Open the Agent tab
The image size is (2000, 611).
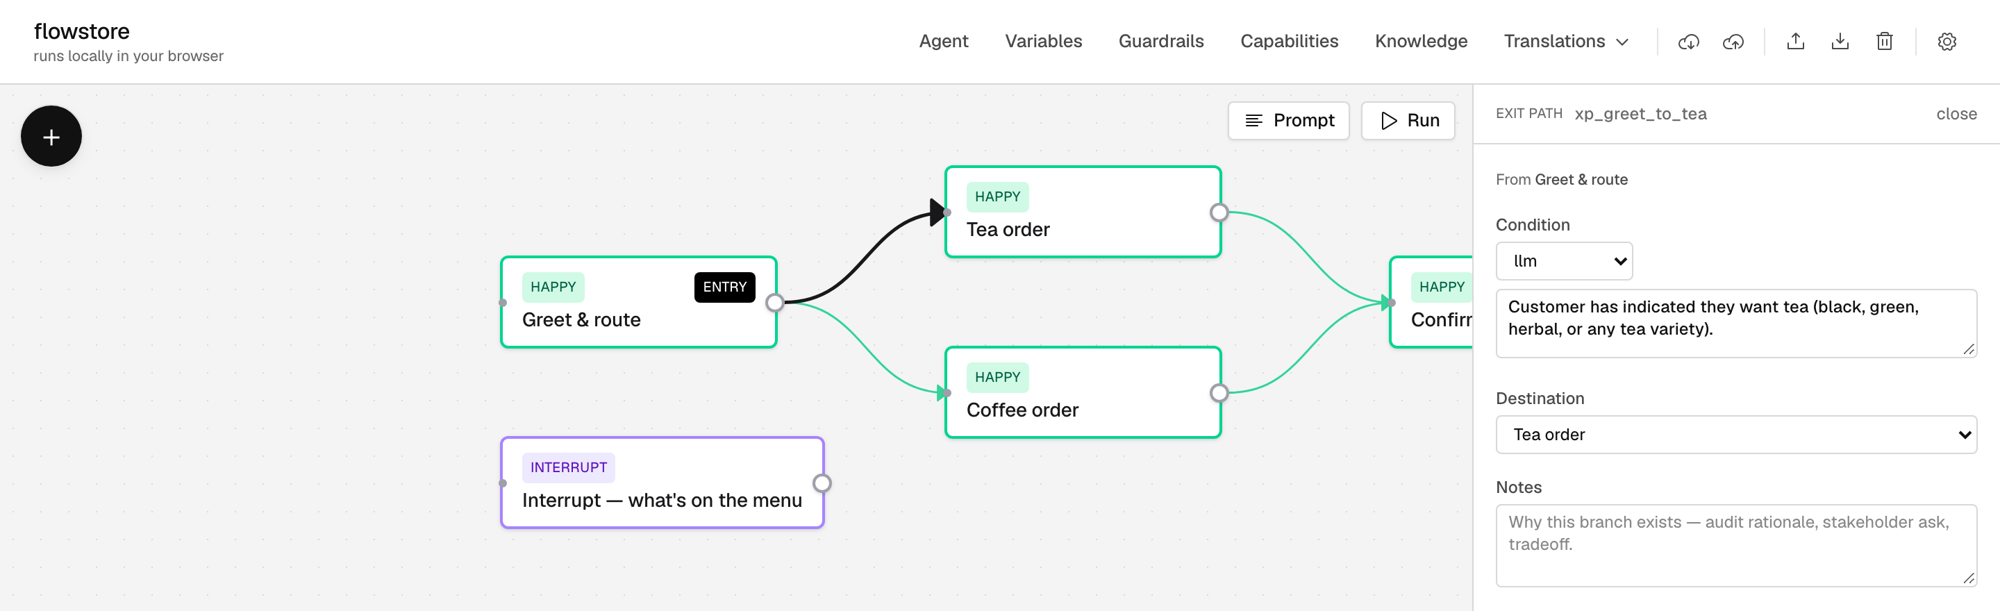coord(943,41)
